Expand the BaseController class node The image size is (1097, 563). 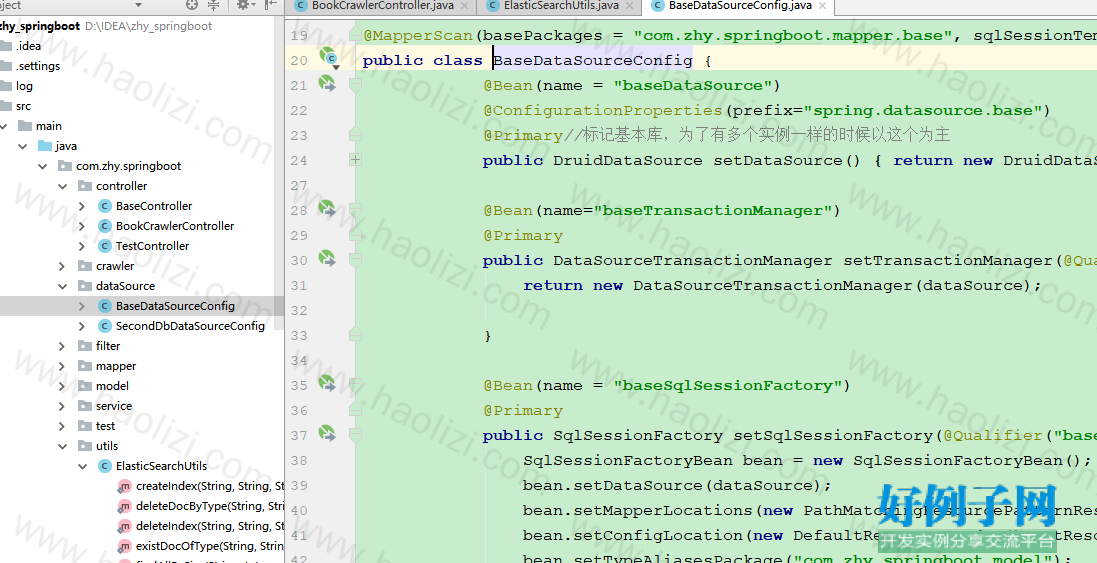[83, 206]
